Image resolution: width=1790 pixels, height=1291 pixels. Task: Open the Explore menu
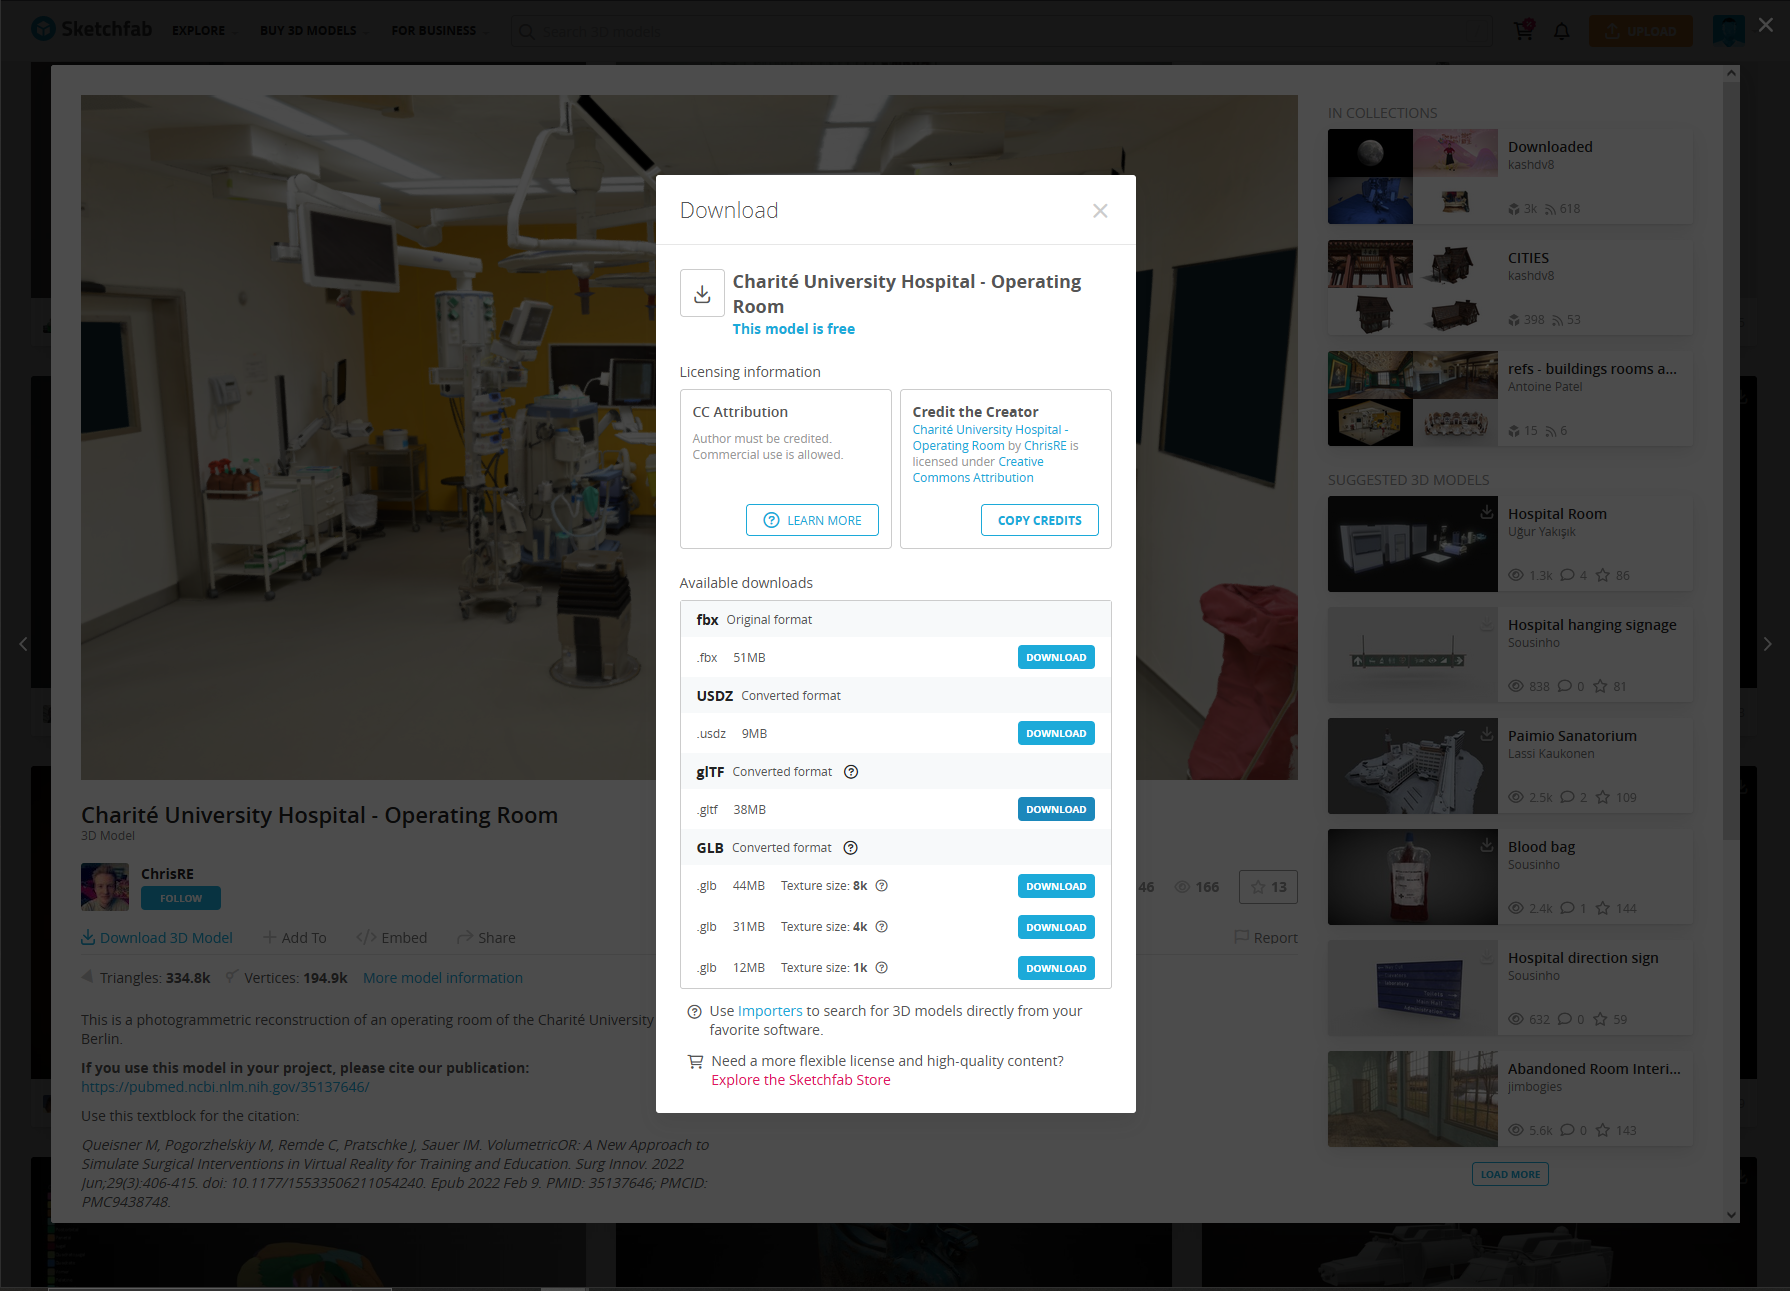click(x=203, y=31)
